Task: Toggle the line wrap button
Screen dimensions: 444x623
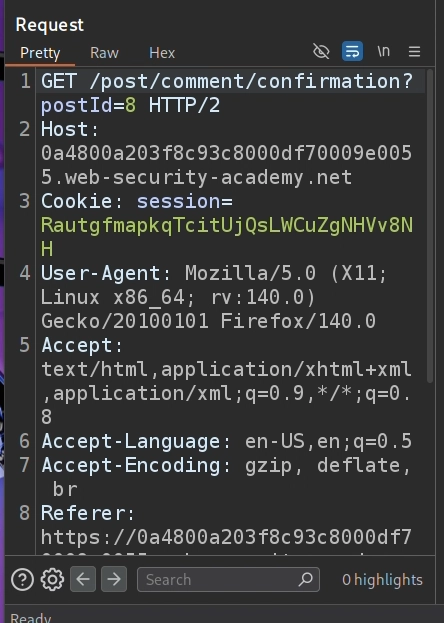Action: click(352, 52)
